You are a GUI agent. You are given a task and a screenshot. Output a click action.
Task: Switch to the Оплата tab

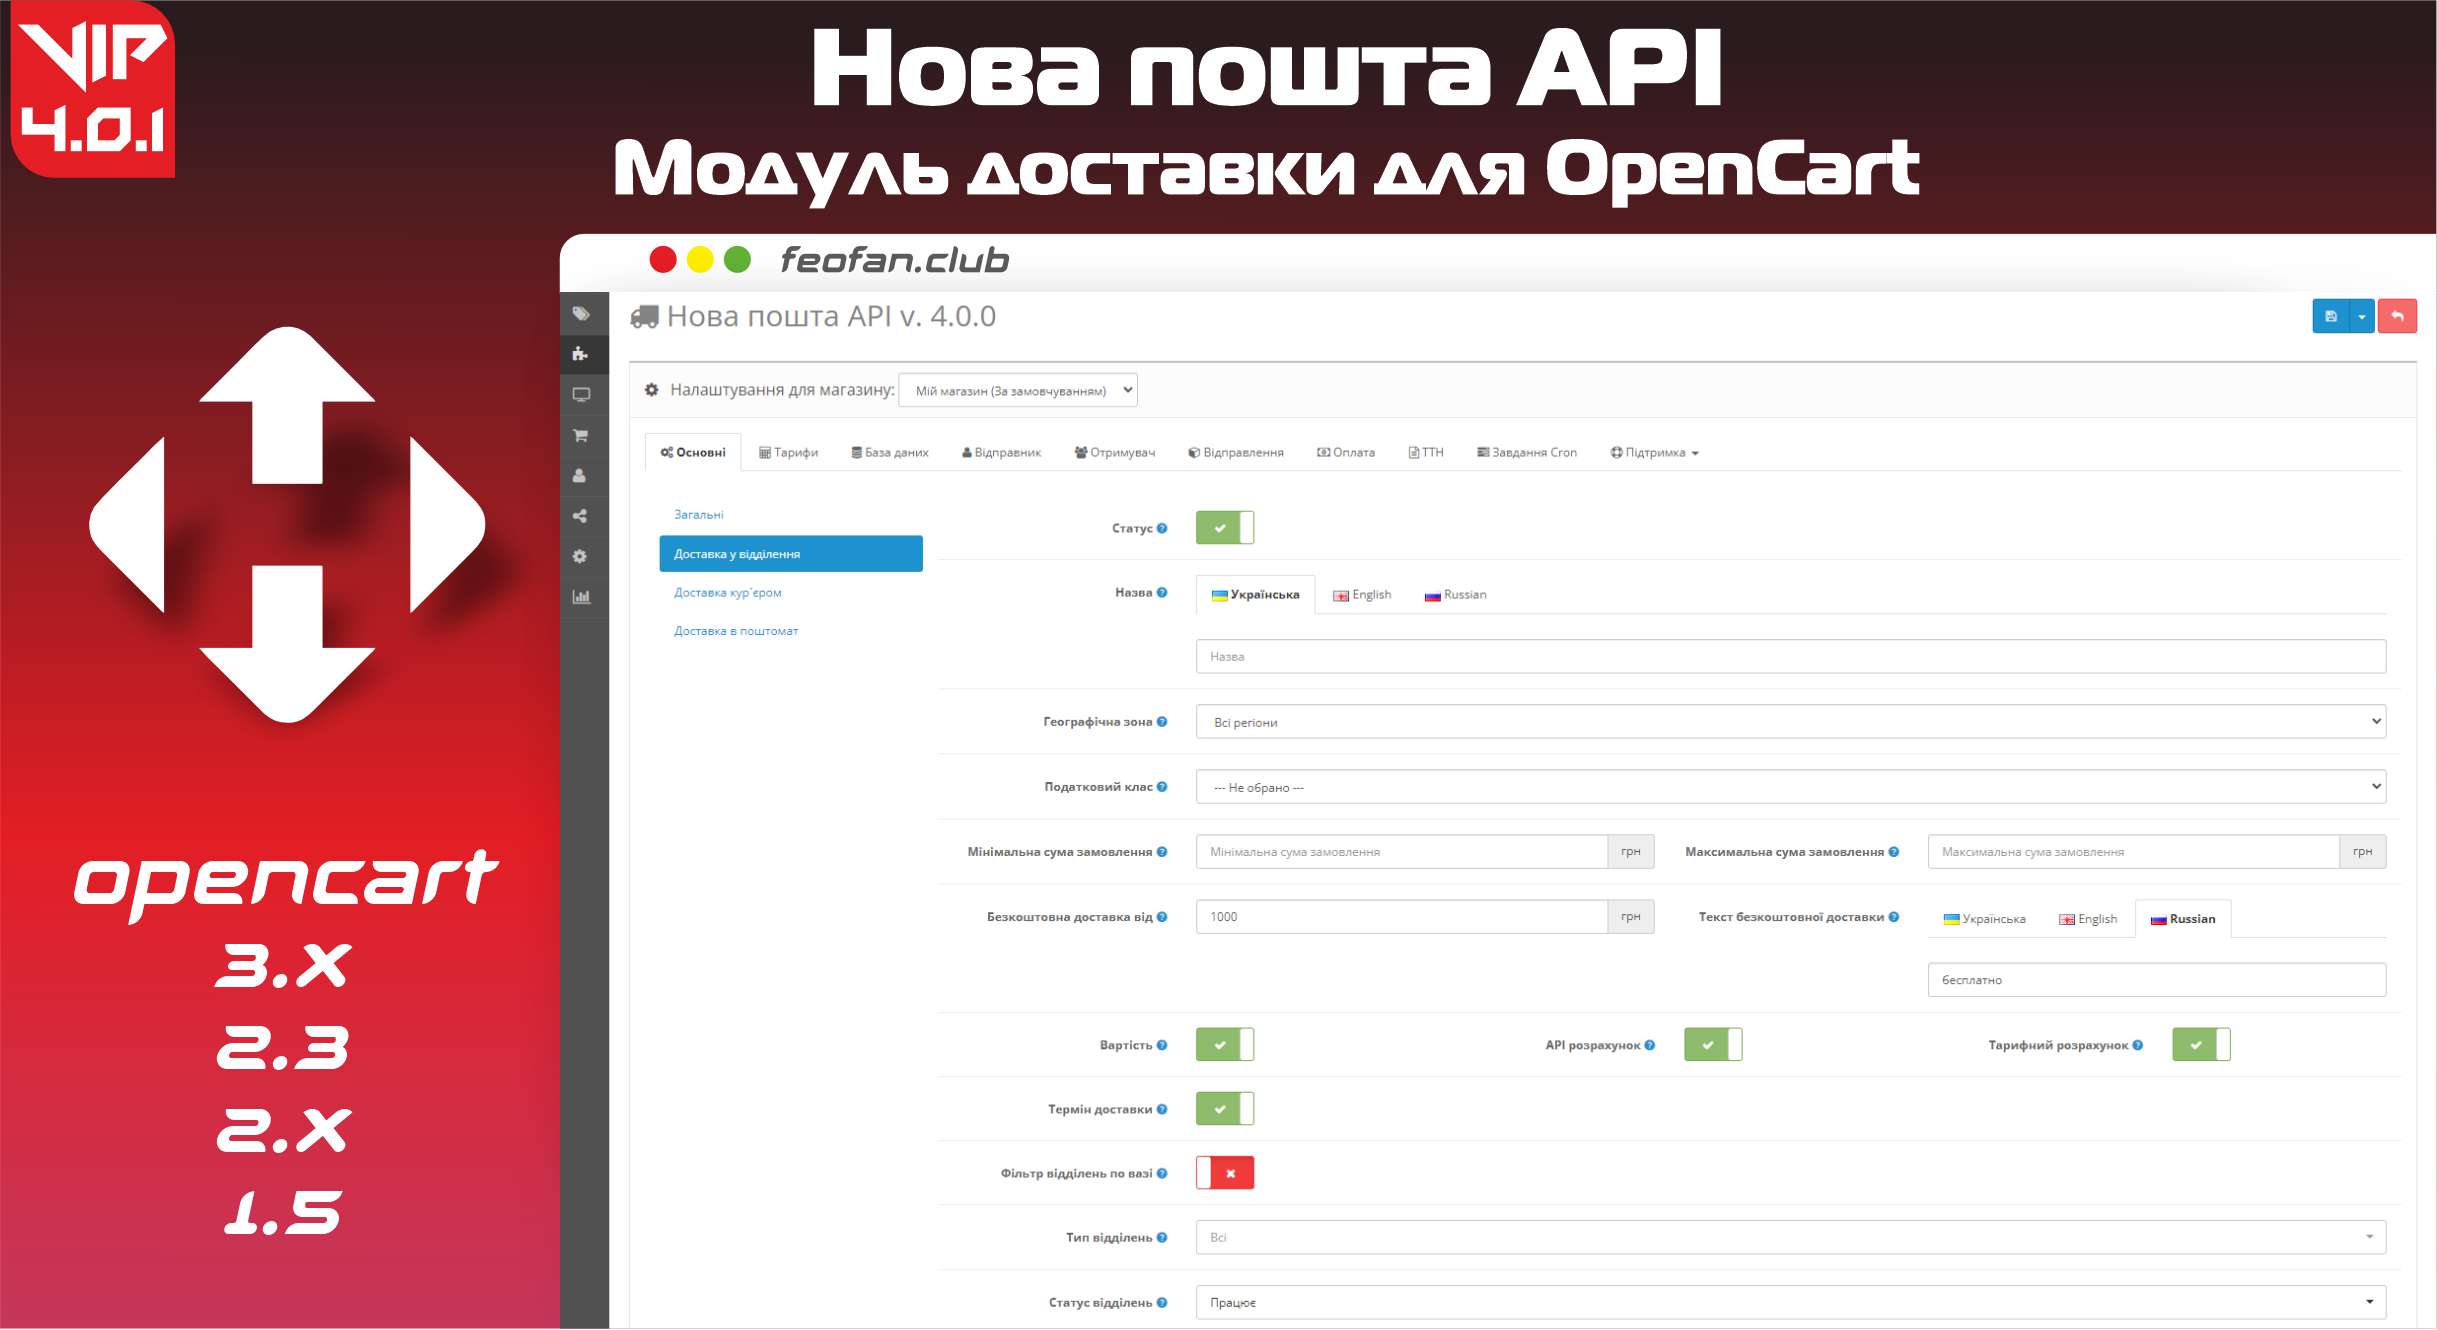pos(1346,452)
